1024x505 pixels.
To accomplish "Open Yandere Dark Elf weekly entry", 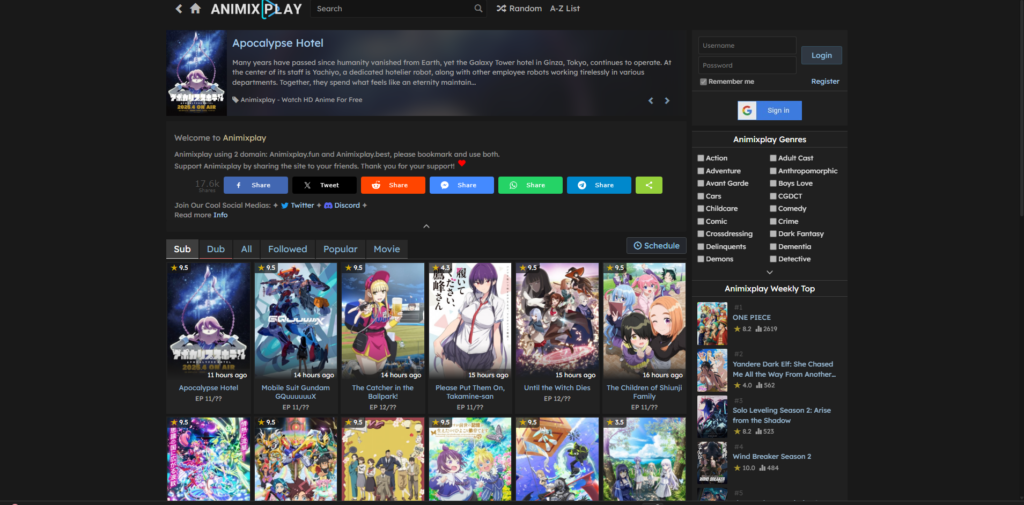I will pyautogui.click(x=784, y=369).
